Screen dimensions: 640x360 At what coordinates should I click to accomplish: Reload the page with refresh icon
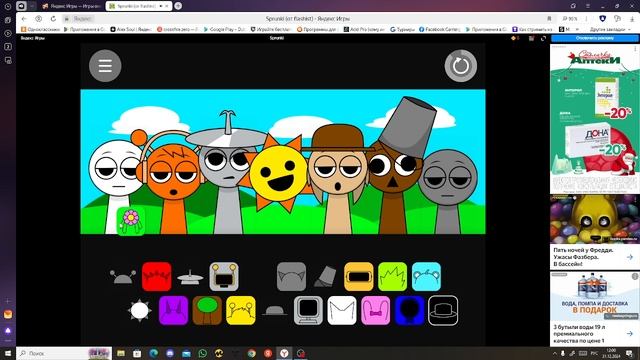pos(53,19)
